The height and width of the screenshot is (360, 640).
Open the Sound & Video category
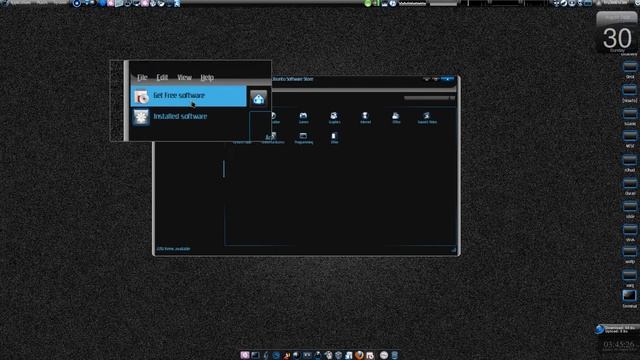click(x=427, y=118)
